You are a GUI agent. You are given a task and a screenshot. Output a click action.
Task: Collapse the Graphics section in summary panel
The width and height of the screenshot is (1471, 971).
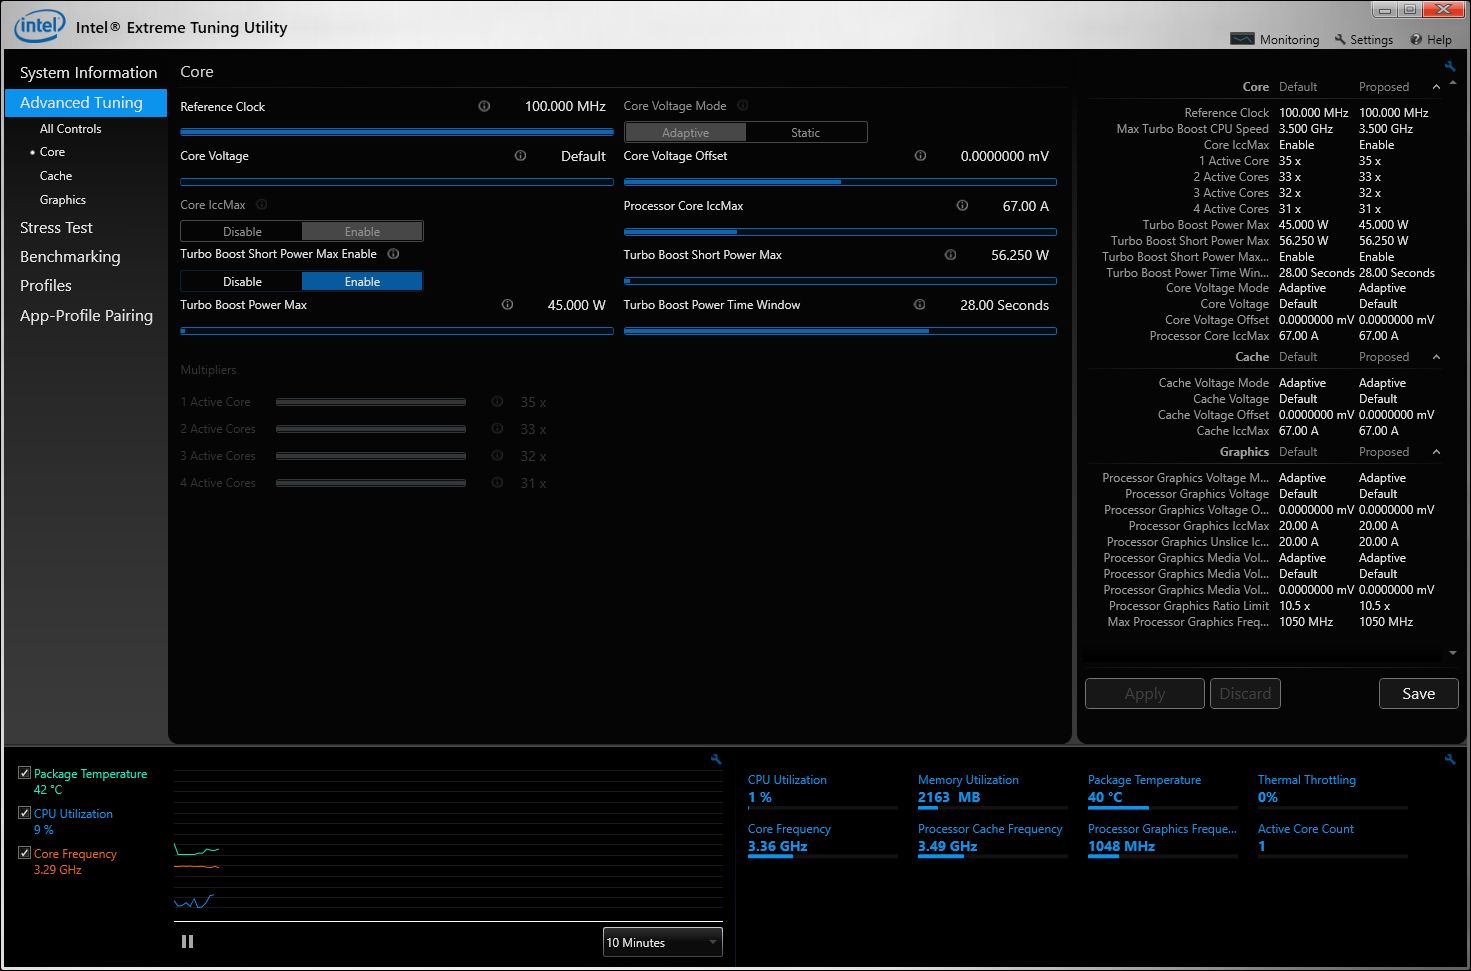coord(1437,452)
